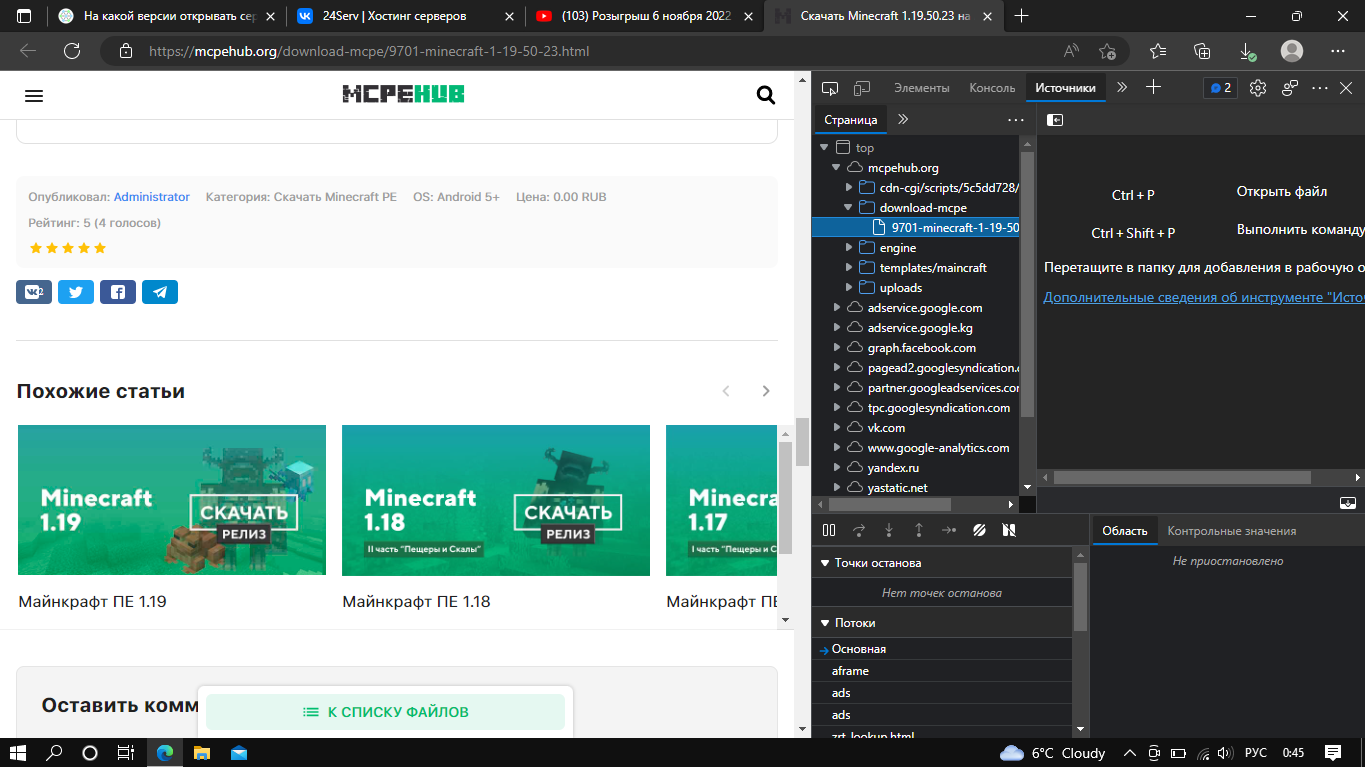Open the Minecraft 1.18 thumbnail
The image size is (1365, 767).
click(x=496, y=500)
